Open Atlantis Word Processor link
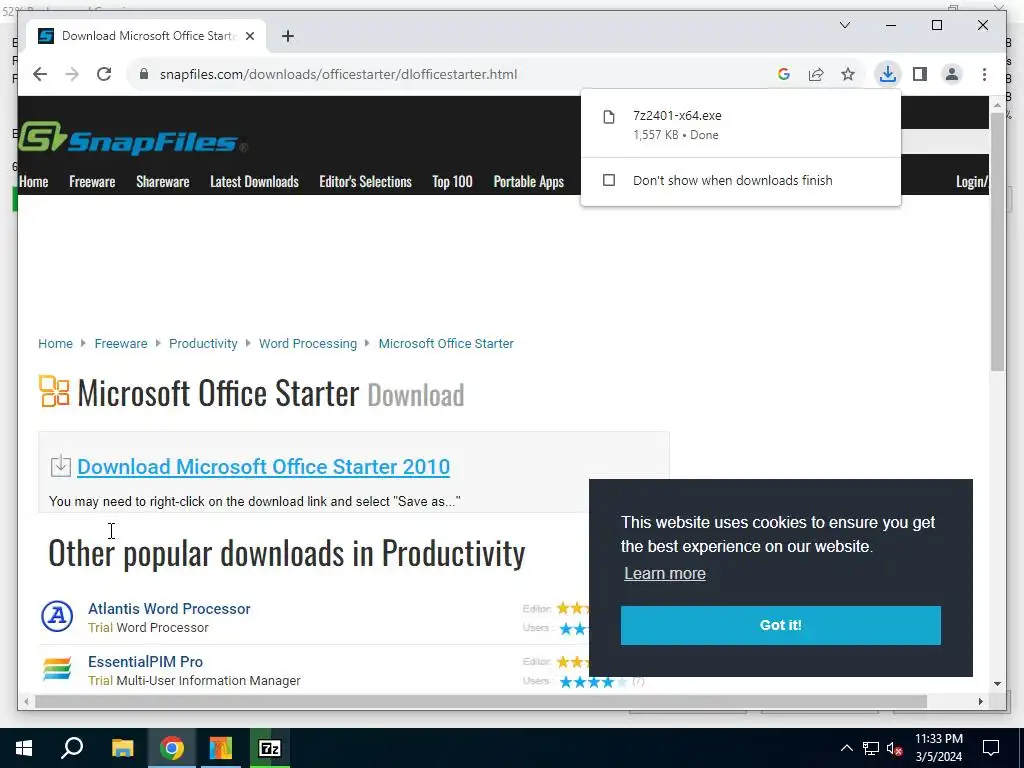This screenshot has height=768, width=1024. point(169,609)
